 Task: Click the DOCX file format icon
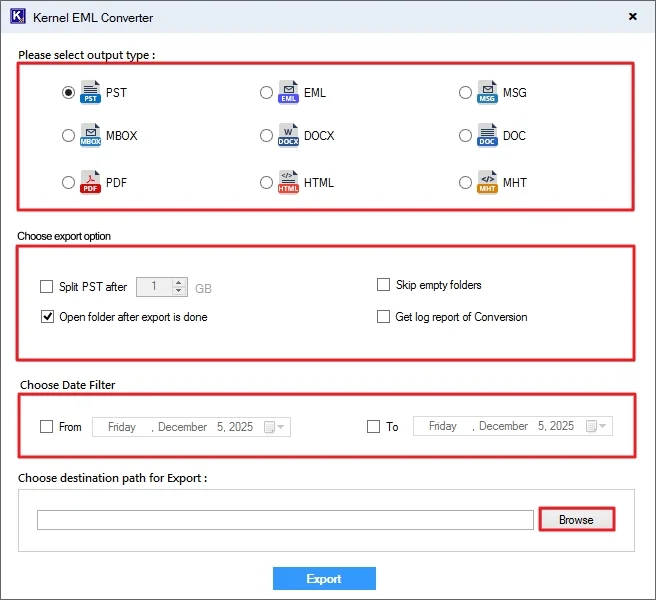pos(288,135)
